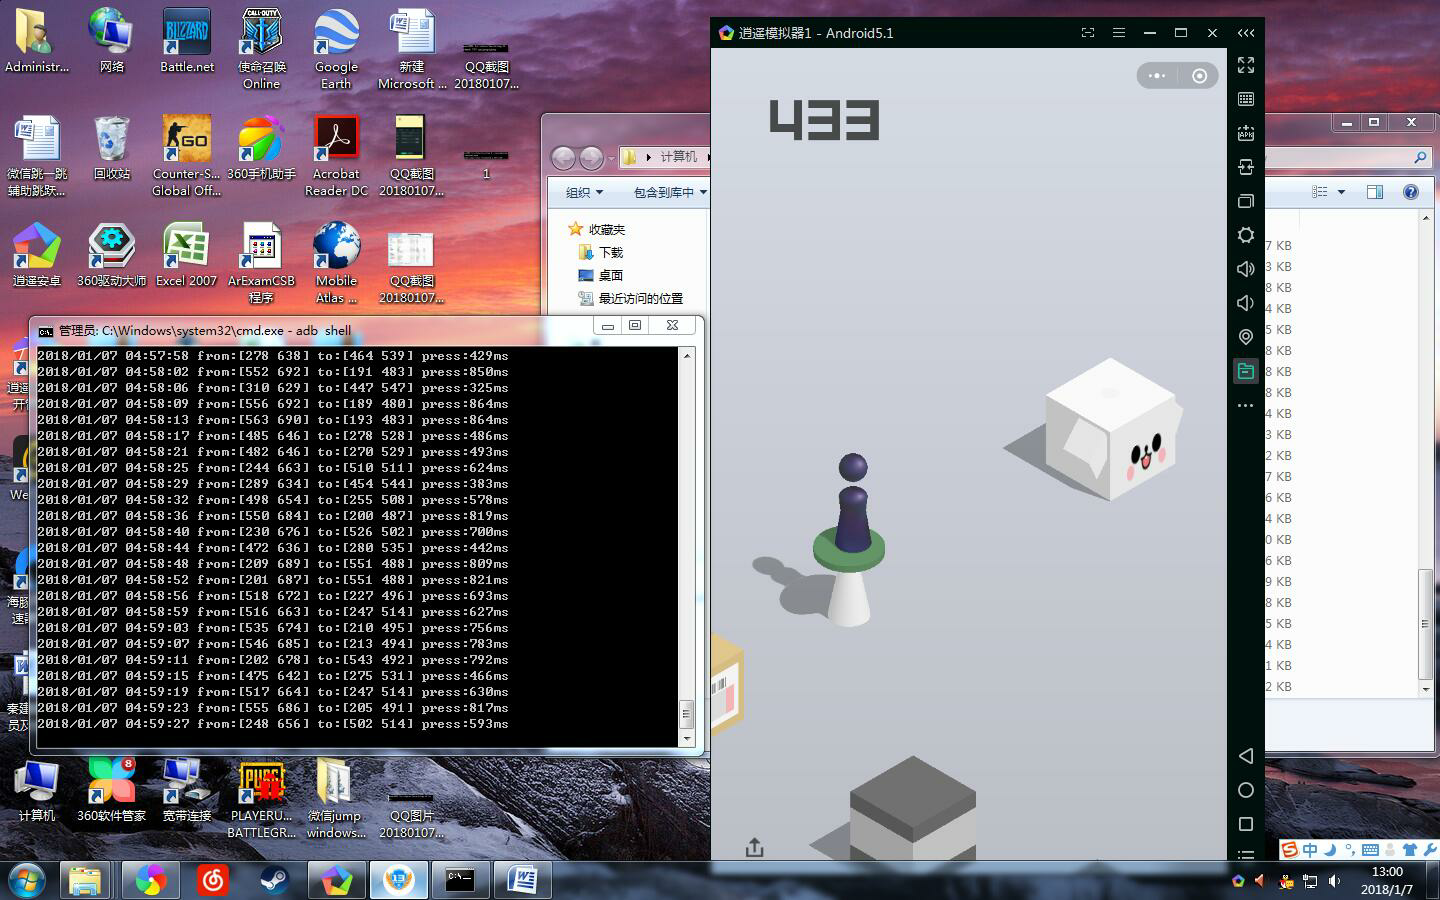The width and height of the screenshot is (1440, 900).
Task: Expand the 包含到库中 dropdown
Action: tap(670, 192)
